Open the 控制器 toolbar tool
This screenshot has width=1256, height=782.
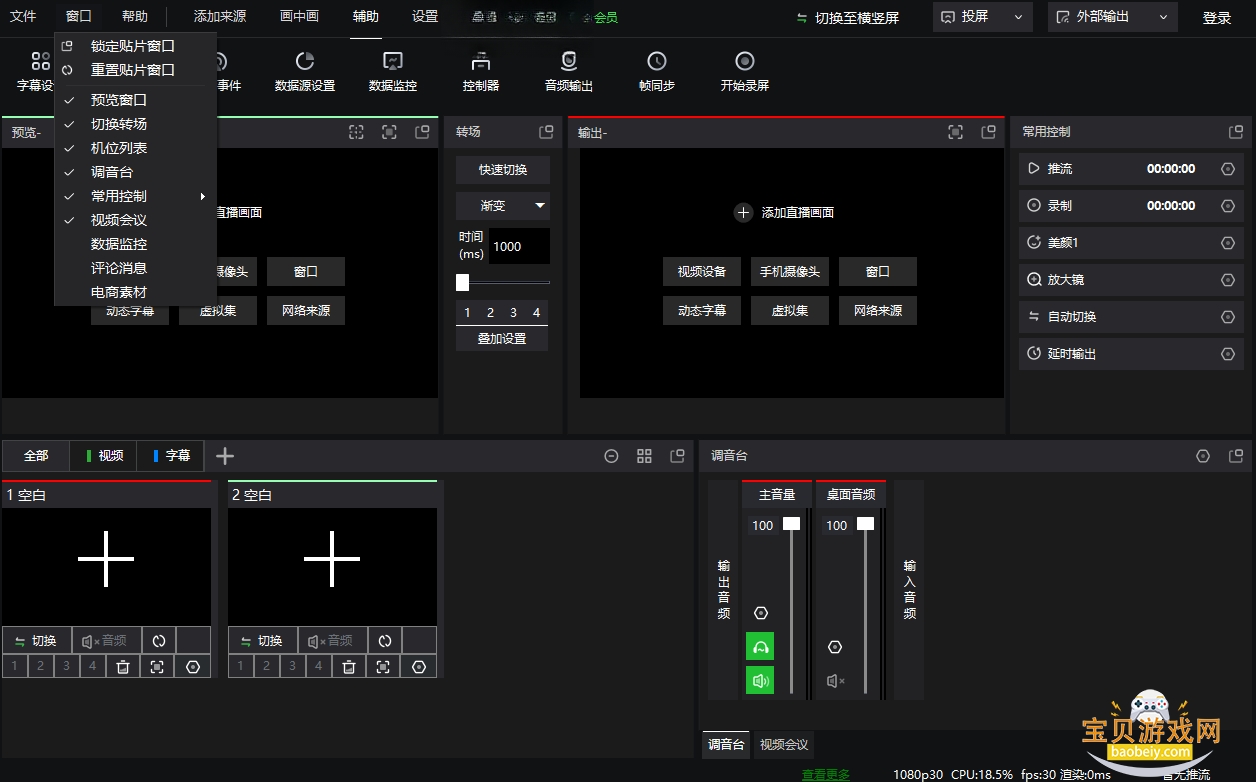[x=481, y=72]
